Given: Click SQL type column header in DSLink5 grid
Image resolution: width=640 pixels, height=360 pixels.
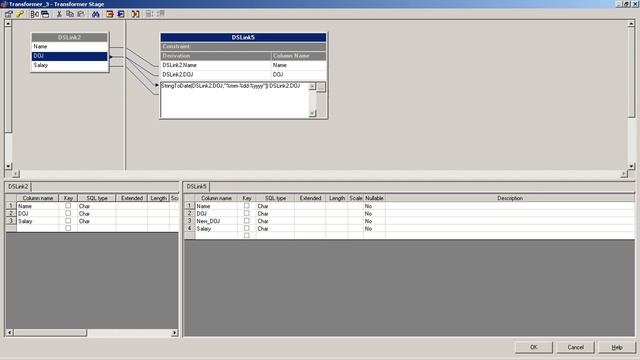Looking at the screenshot, I should coord(275,198).
